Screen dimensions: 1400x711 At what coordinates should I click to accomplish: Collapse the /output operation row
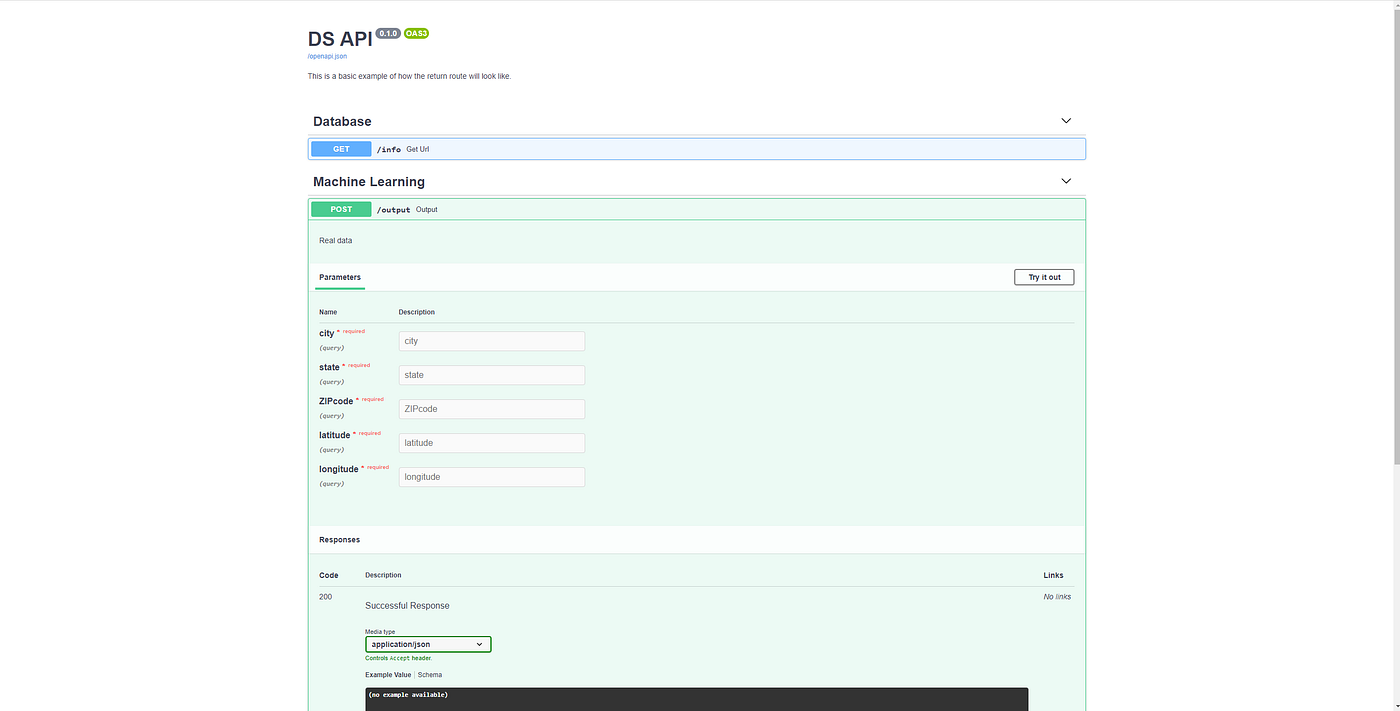pos(697,209)
